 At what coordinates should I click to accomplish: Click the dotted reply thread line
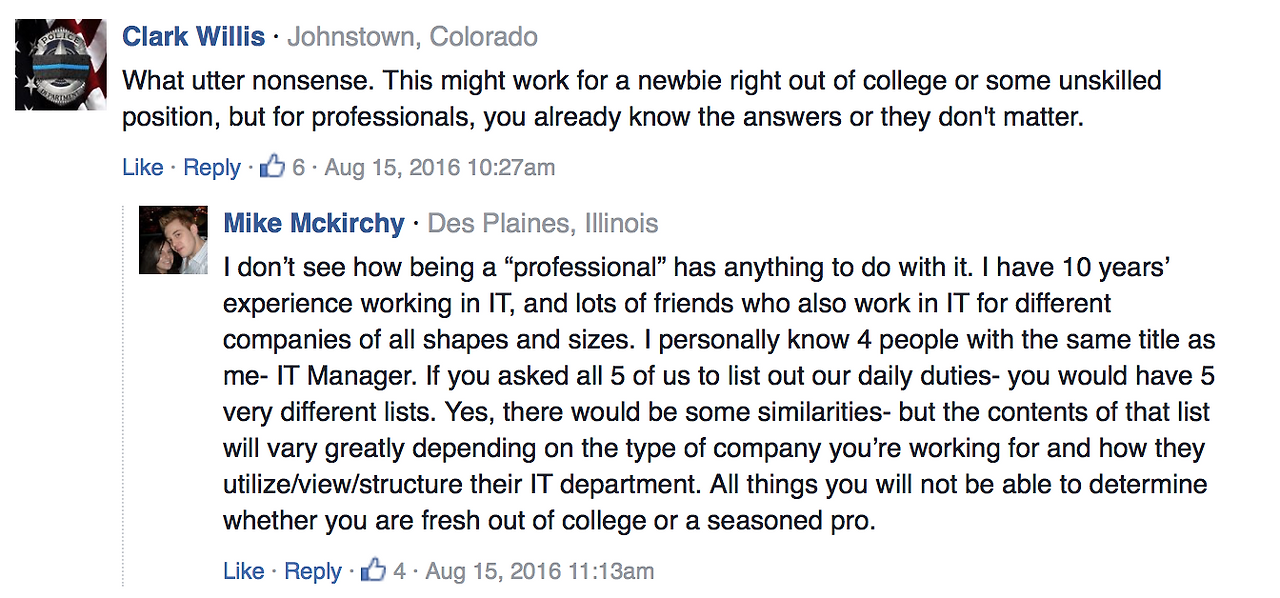123,395
